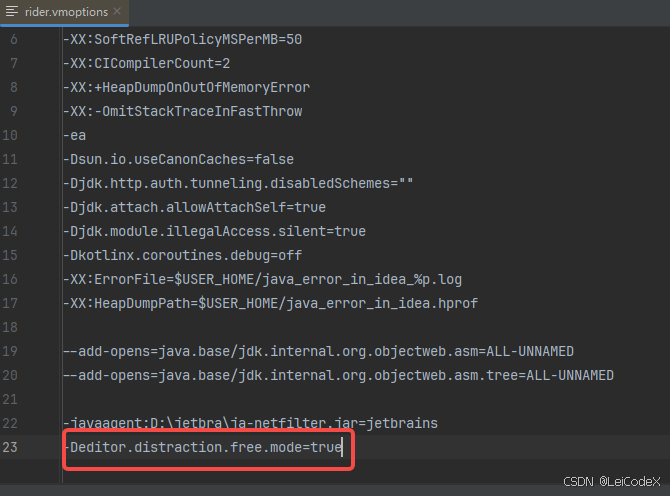Click gutter line number 13

(10, 207)
